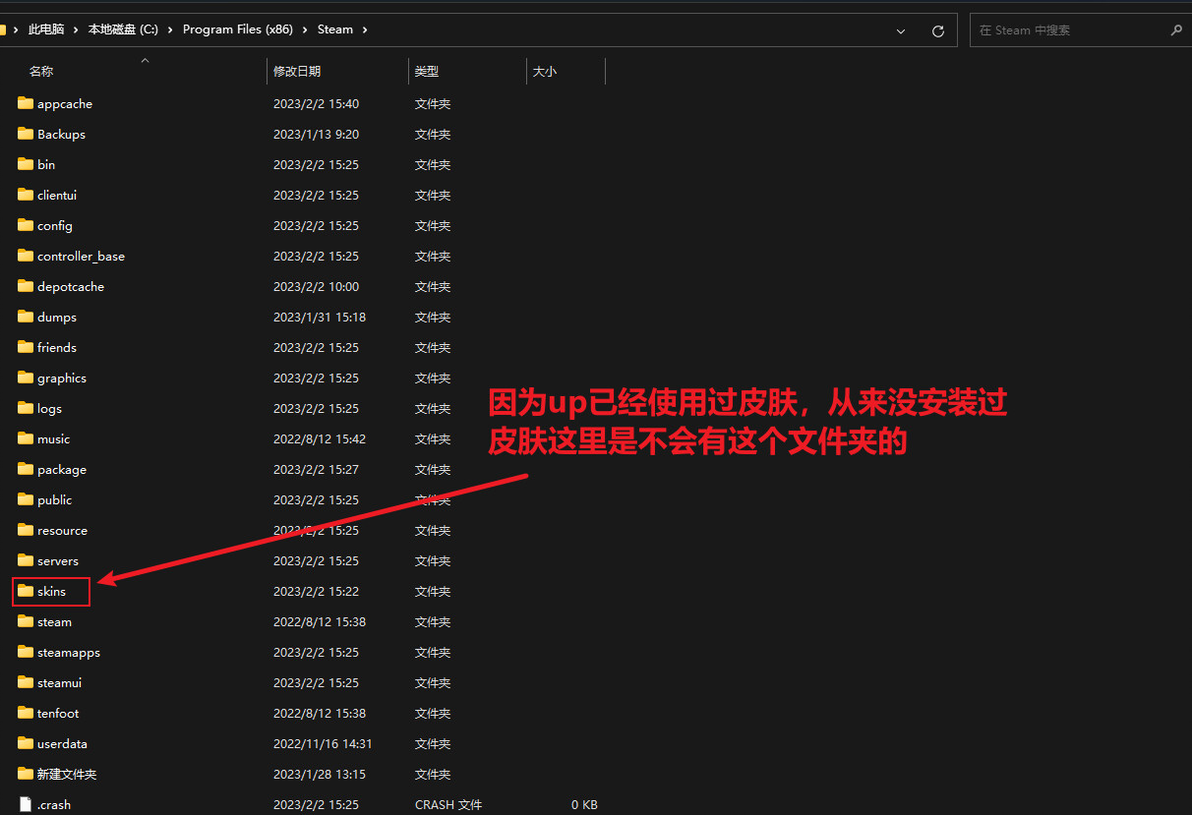The height and width of the screenshot is (815, 1192).
Task: Click the graphics folder icon
Action: click(25, 377)
